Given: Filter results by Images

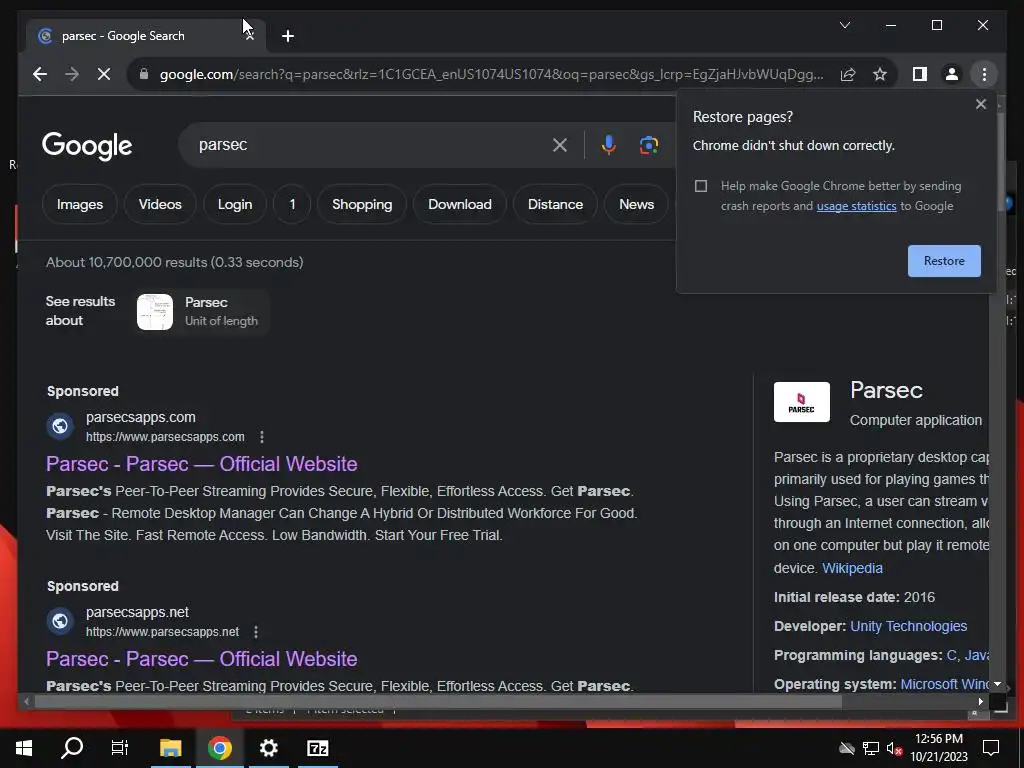Looking at the screenshot, I should pyautogui.click(x=80, y=204).
